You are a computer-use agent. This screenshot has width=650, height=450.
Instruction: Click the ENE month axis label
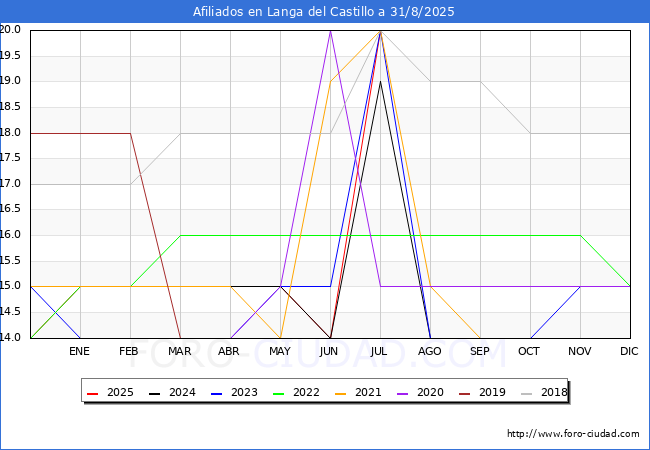click(80, 351)
